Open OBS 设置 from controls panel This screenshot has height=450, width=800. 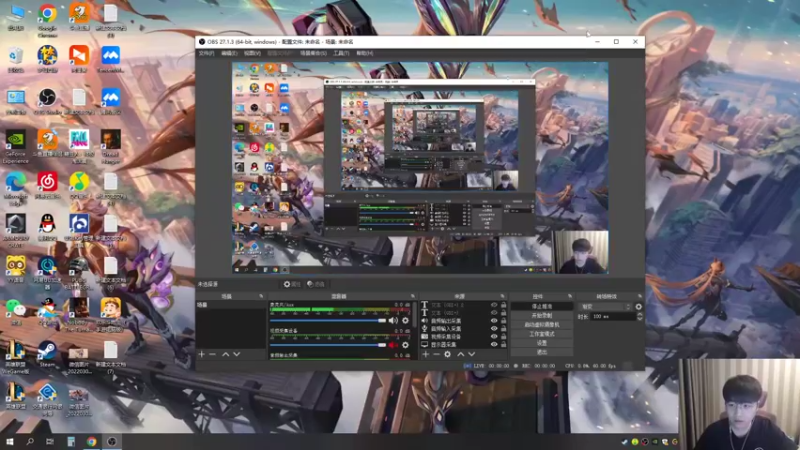click(x=542, y=343)
